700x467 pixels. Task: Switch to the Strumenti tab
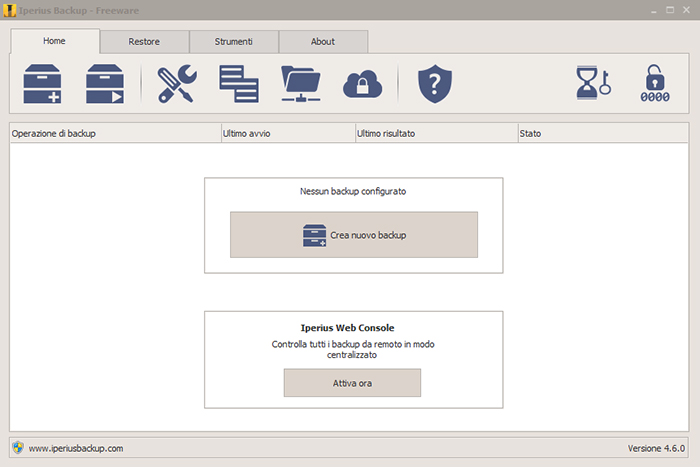(233, 42)
